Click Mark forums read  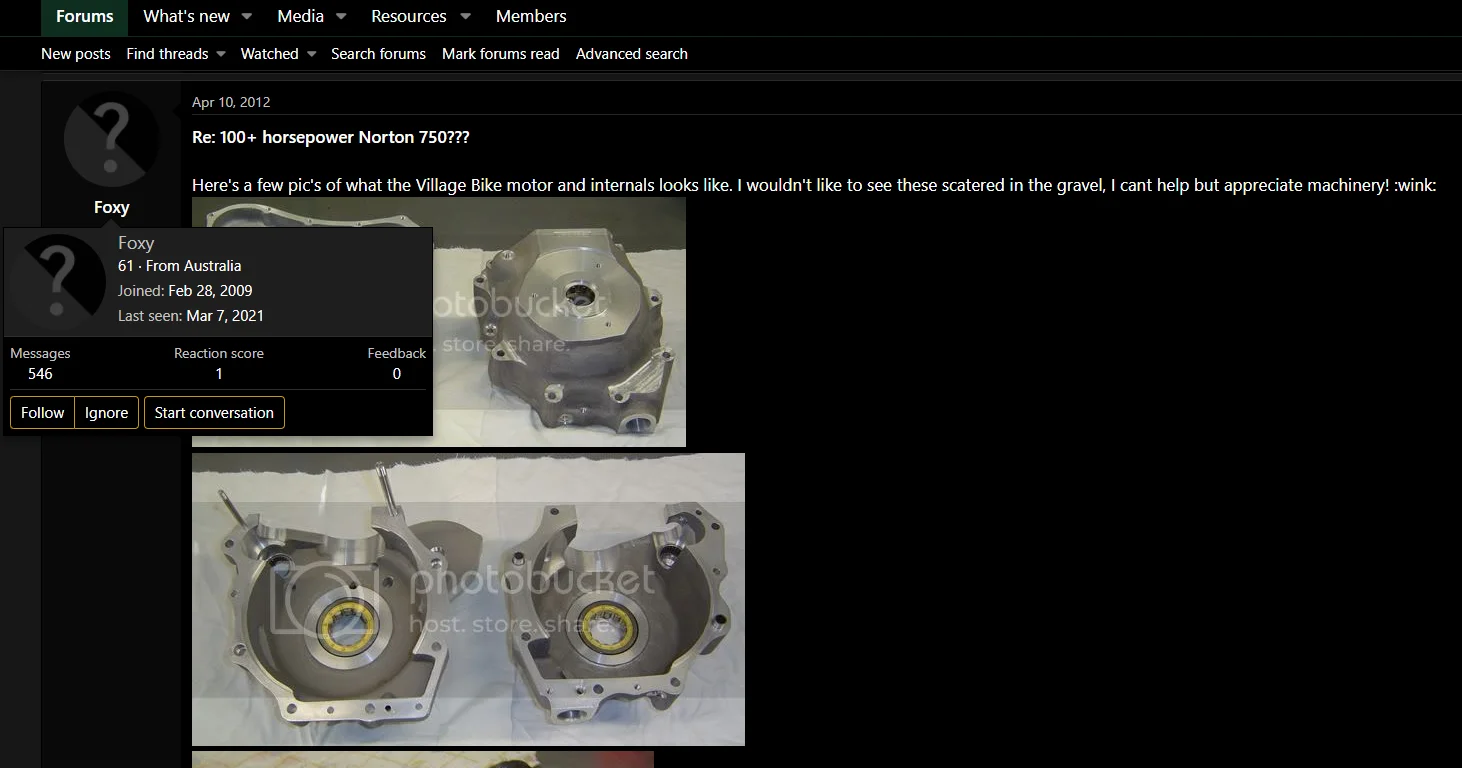pyautogui.click(x=500, y=54)
